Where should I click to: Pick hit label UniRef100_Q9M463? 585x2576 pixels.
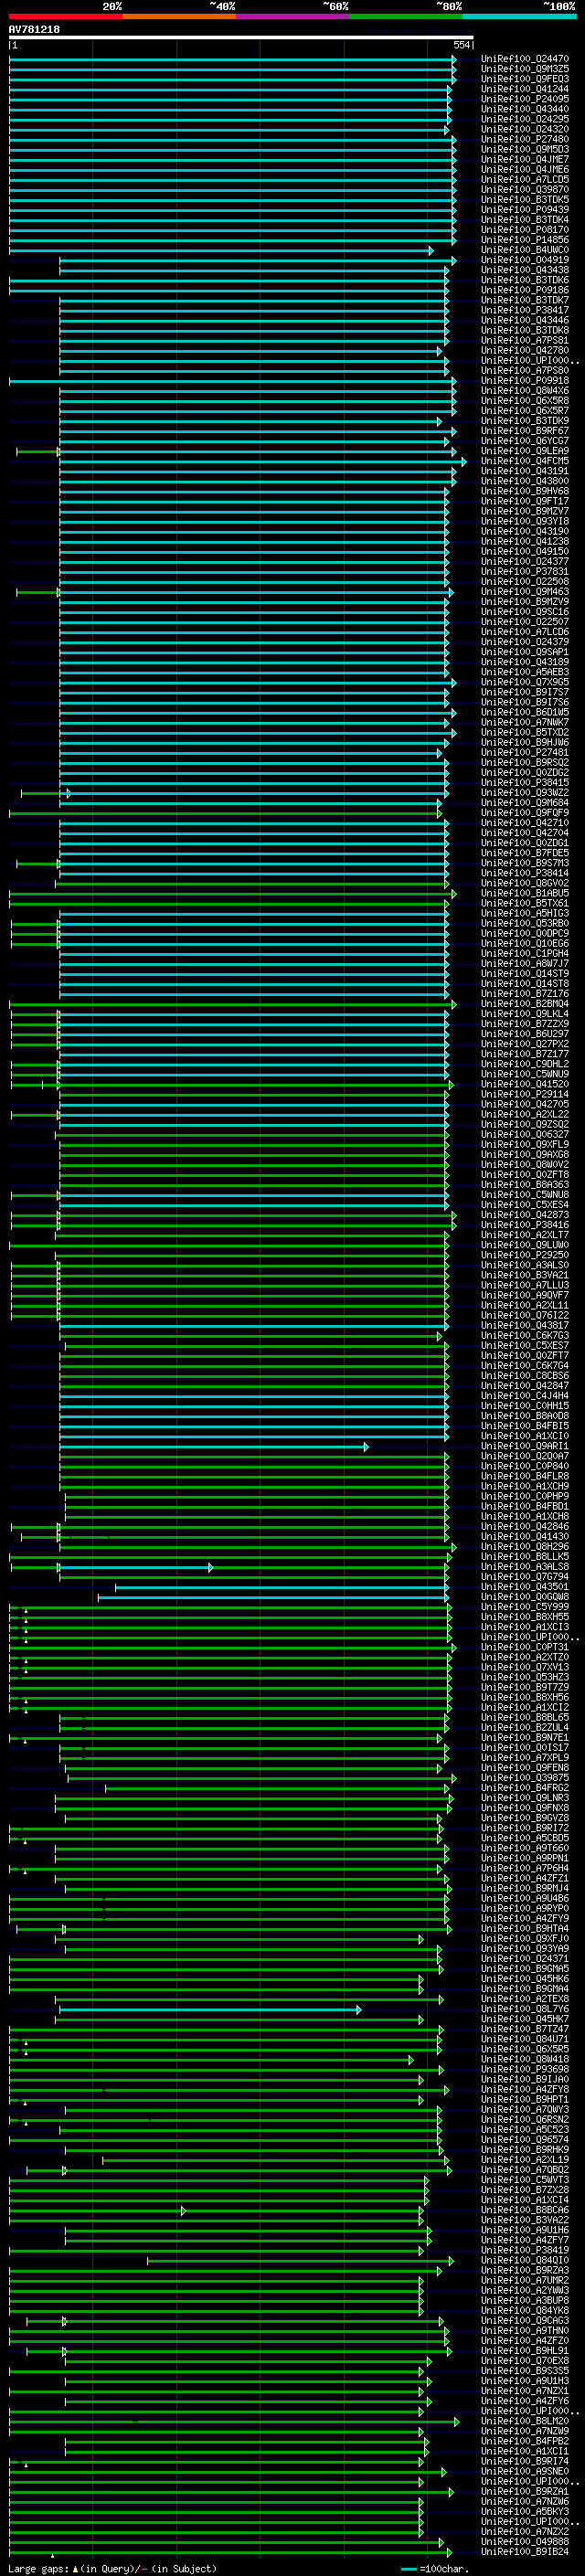[x=525, y=592]
